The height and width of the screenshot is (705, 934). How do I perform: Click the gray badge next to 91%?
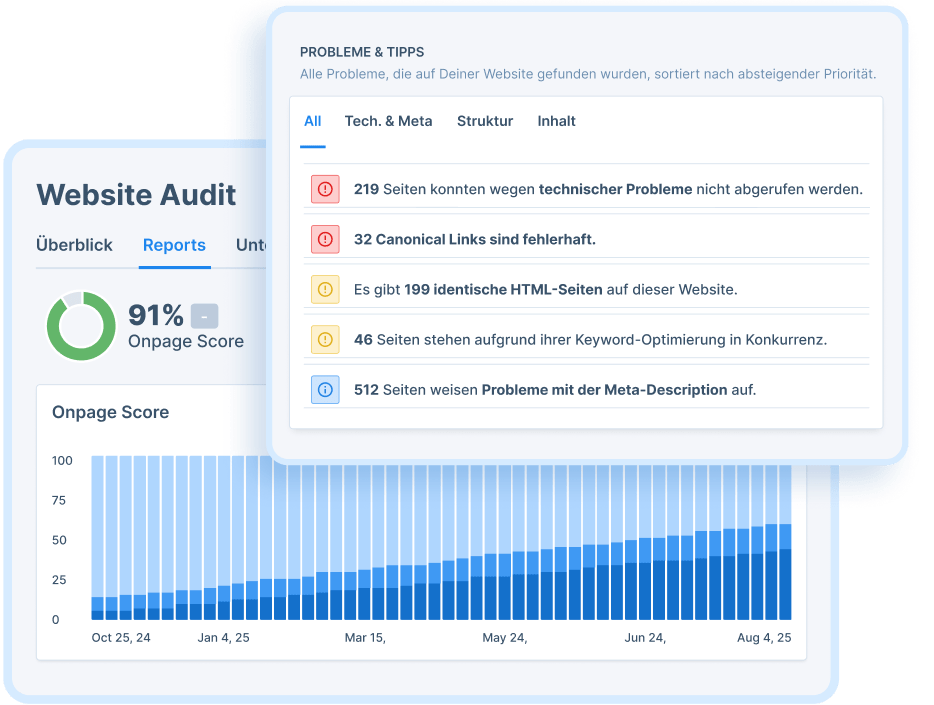pyautogui.click(x=204, y=315)
